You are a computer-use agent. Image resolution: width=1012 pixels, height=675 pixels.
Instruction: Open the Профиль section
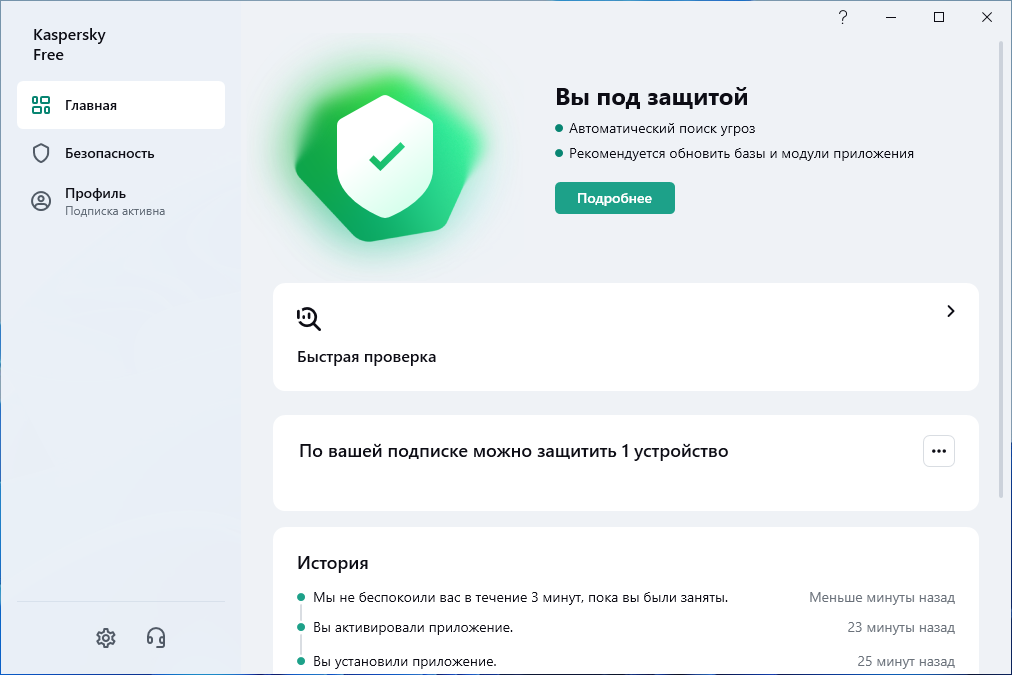point(121,201)
